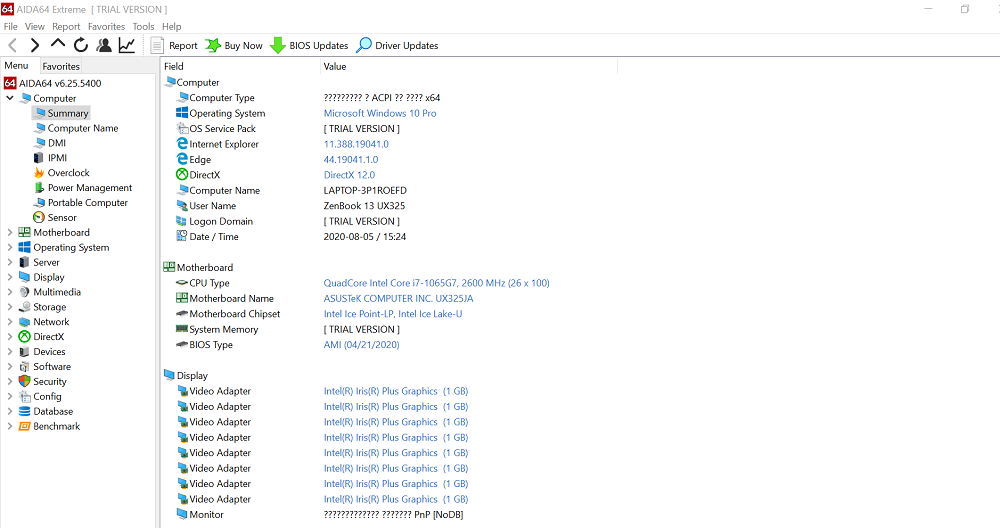Click the Internet Explorer version 11.388.19041.0 link

click(356, 144)
